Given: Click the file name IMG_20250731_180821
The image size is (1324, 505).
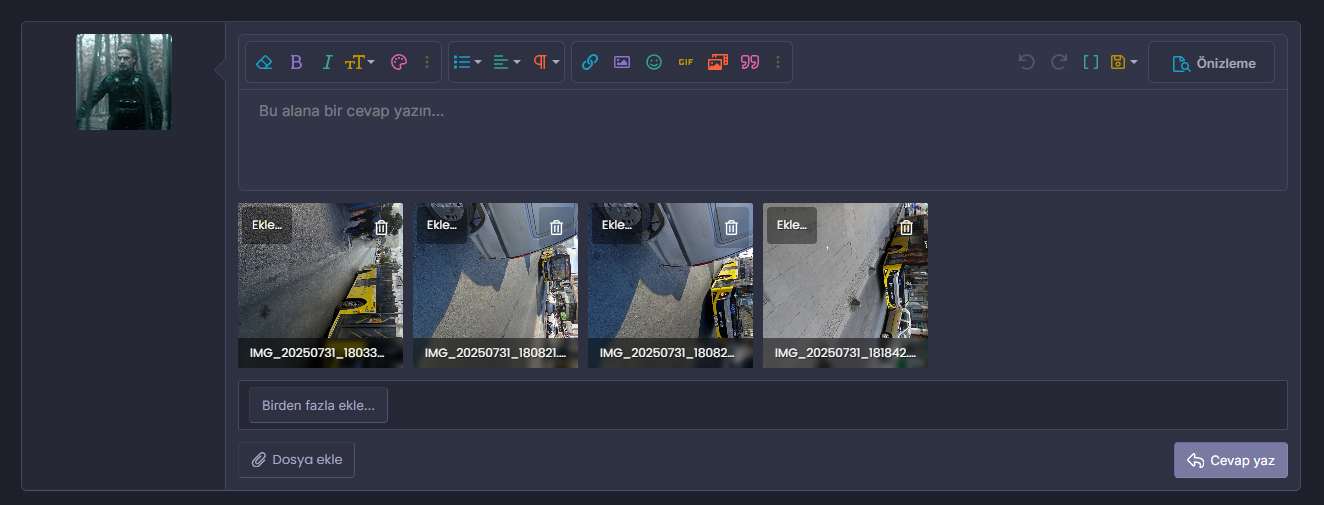Looking at the screenshot, I should coord(495,353).
